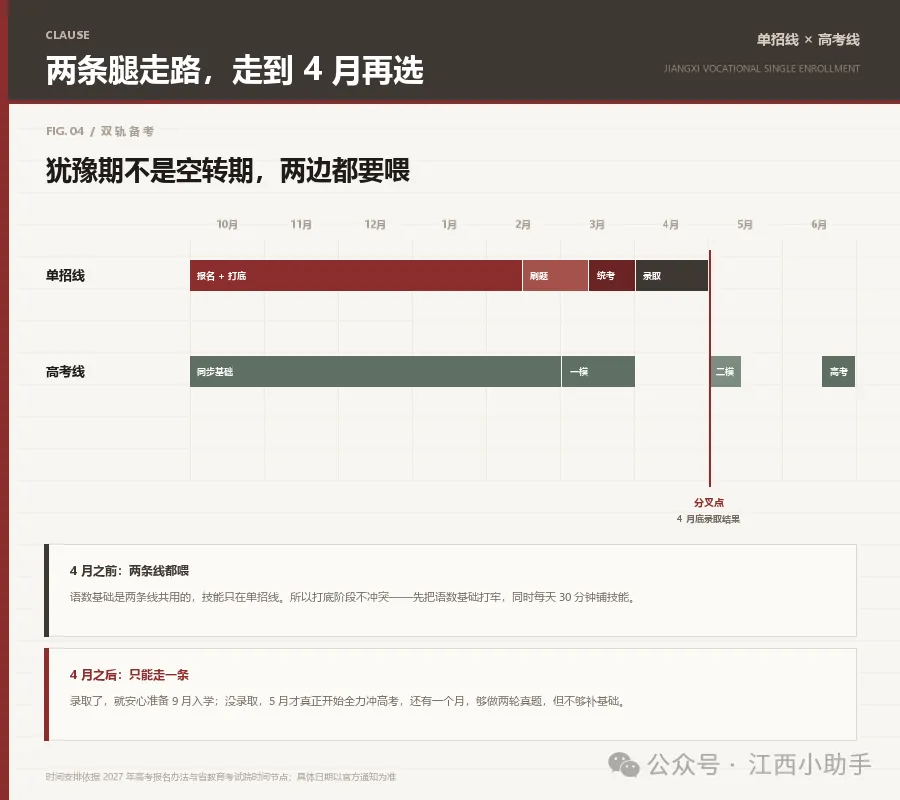Select the 一模 timeline segment
The height and width of the screenshot is (800, 900).
click(x=598, y=371)
